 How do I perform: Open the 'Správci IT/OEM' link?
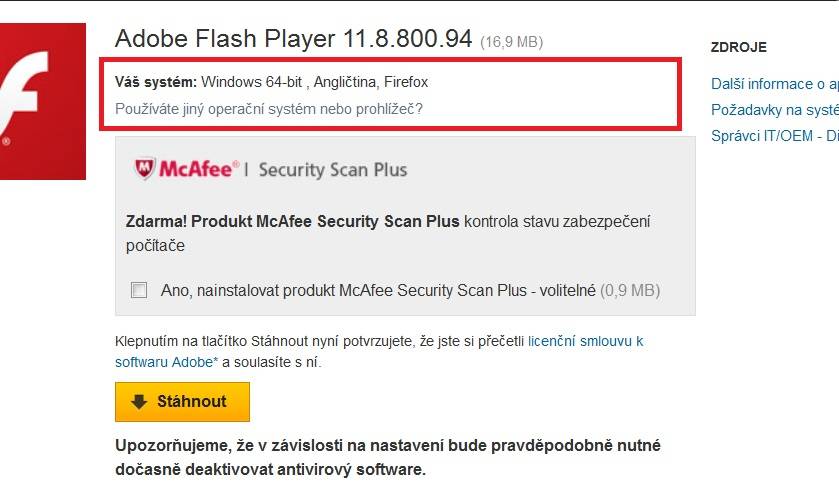[761, 136]
